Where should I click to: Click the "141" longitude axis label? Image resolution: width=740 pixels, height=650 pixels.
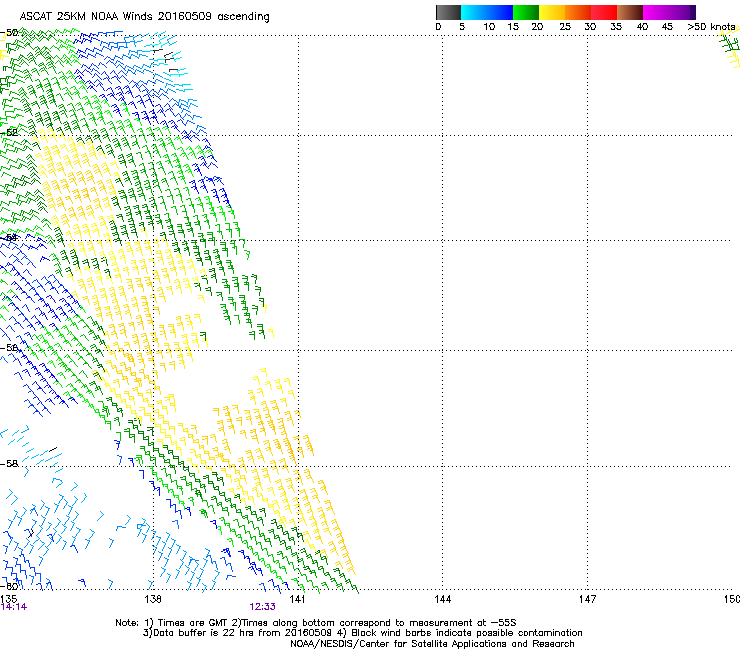pos(297,599)
